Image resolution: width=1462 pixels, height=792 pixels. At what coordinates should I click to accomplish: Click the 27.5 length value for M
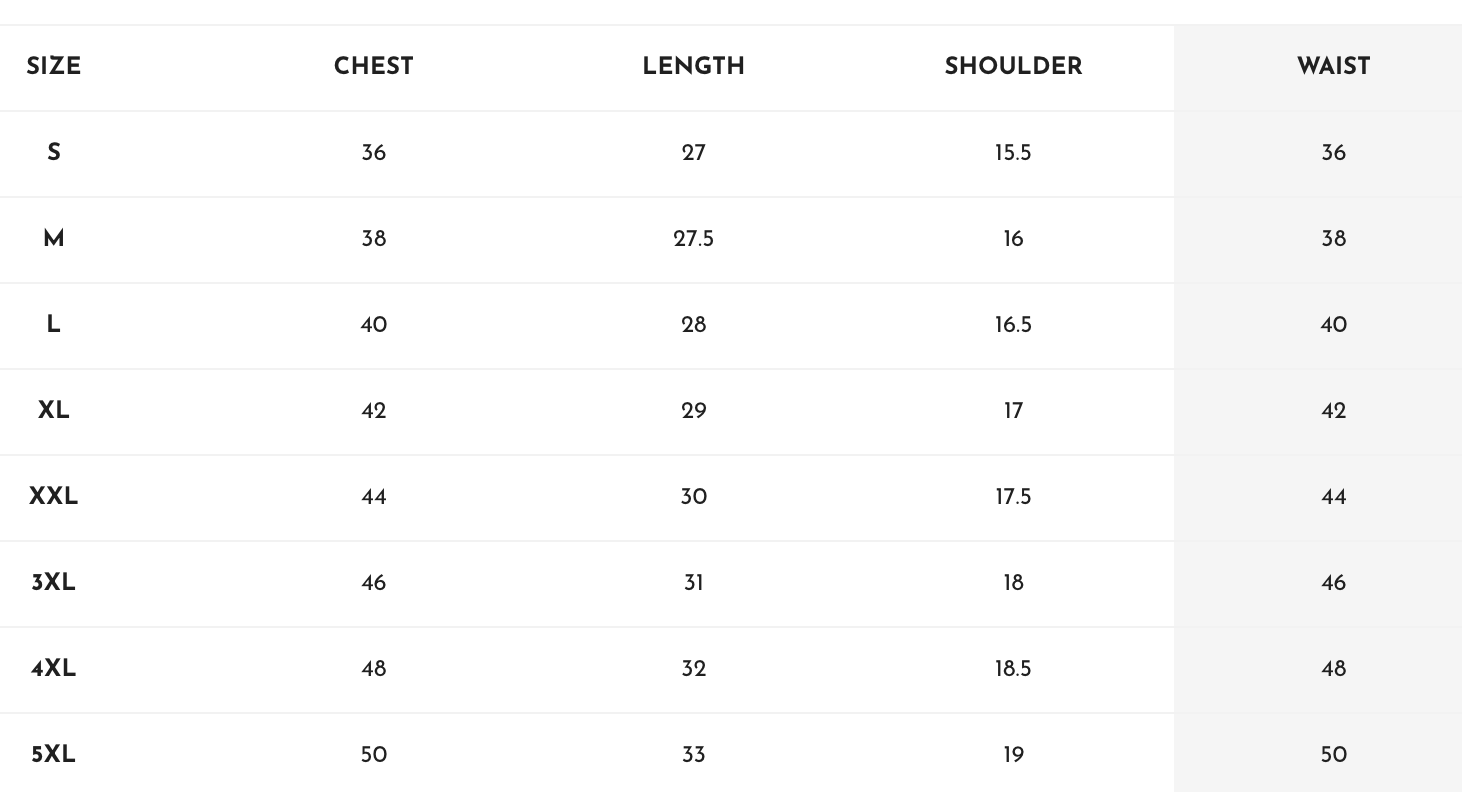point(693,239)
